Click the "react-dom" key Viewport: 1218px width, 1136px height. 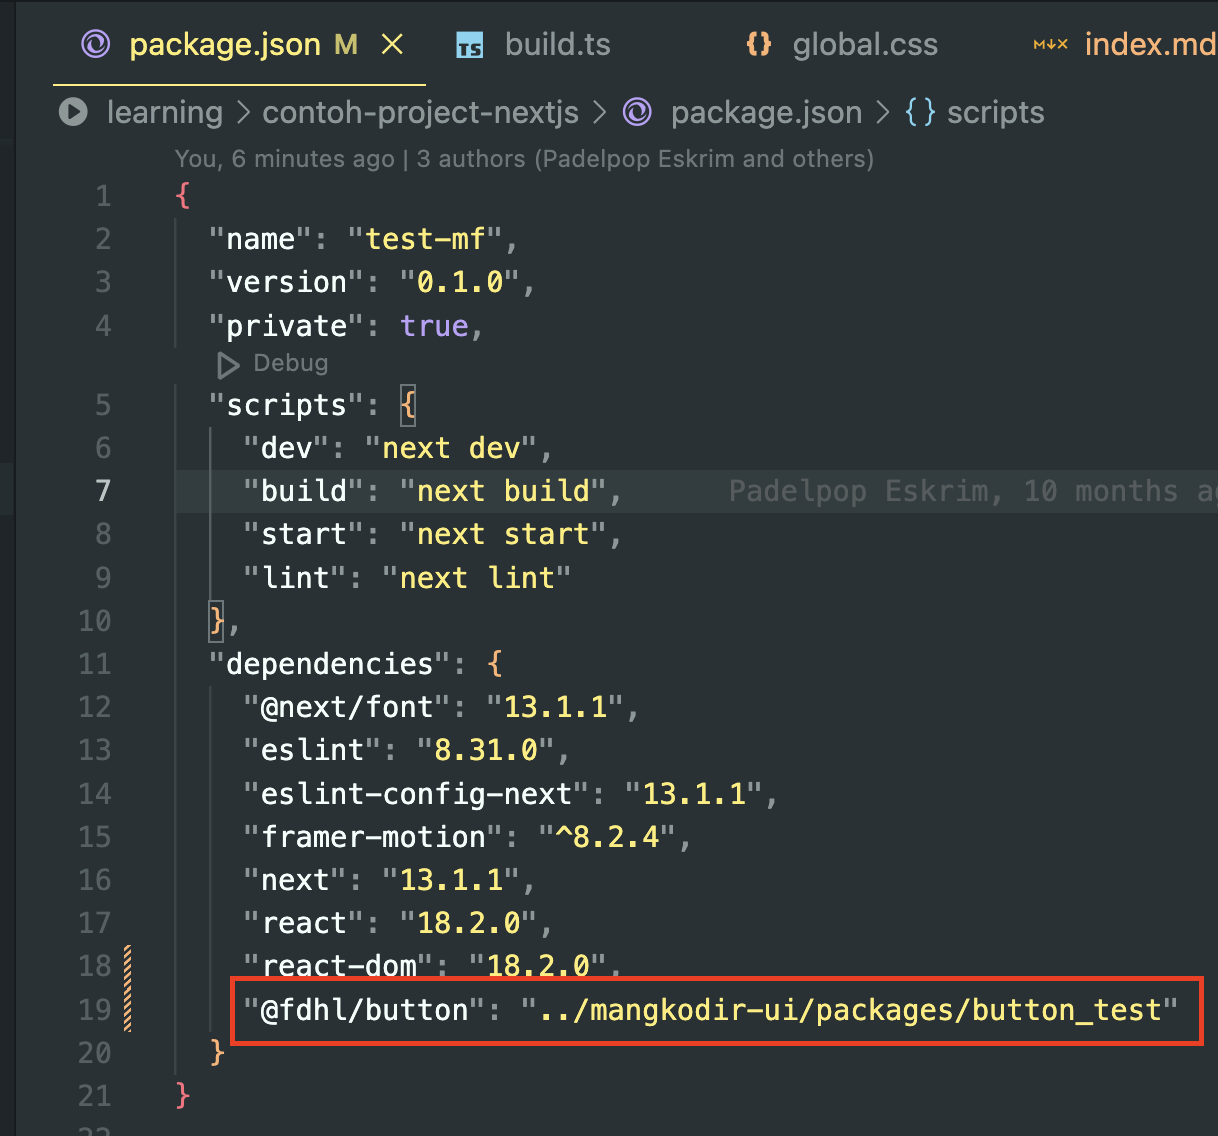[x=338, y=966]
